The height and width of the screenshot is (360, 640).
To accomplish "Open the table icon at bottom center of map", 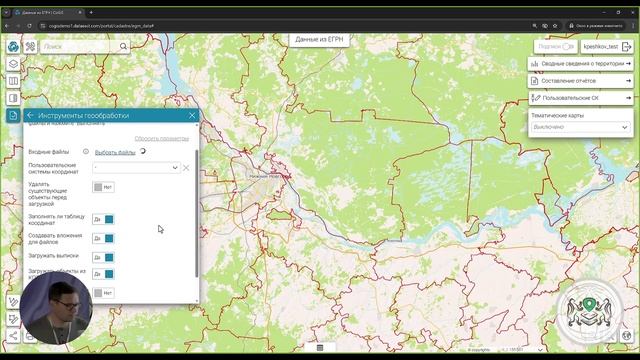I will tap(320, 348).
